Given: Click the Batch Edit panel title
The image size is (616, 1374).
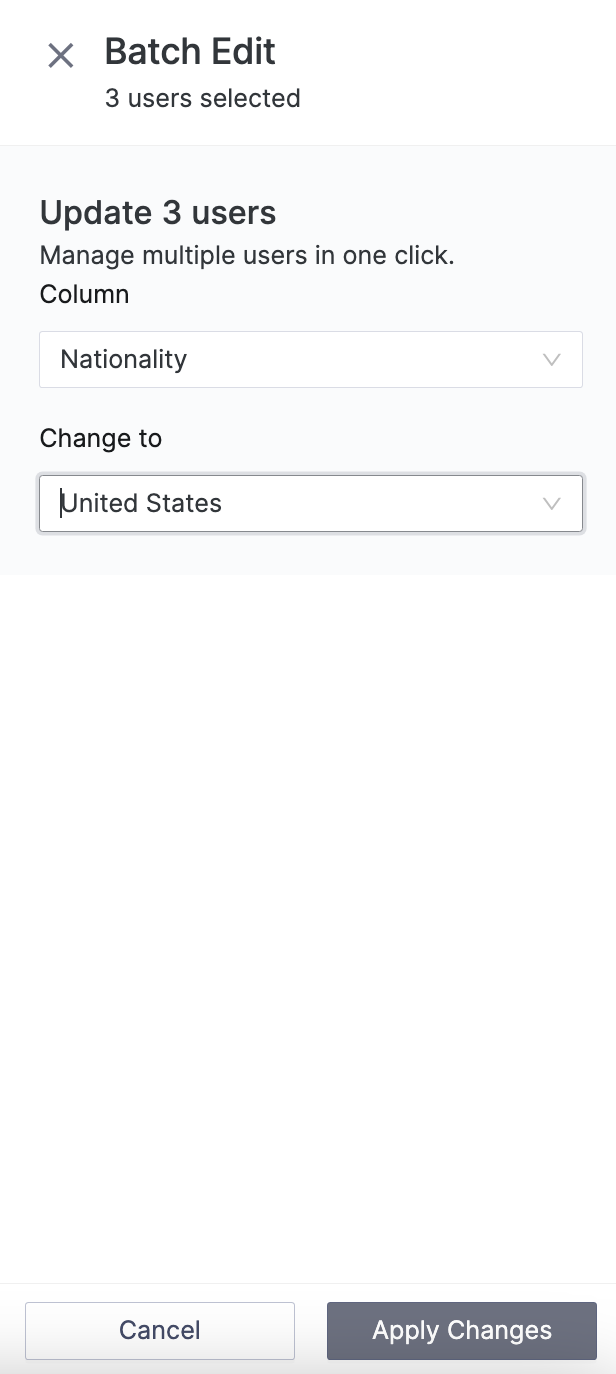Looking at the screenshot, I should [x=190, y=51].
